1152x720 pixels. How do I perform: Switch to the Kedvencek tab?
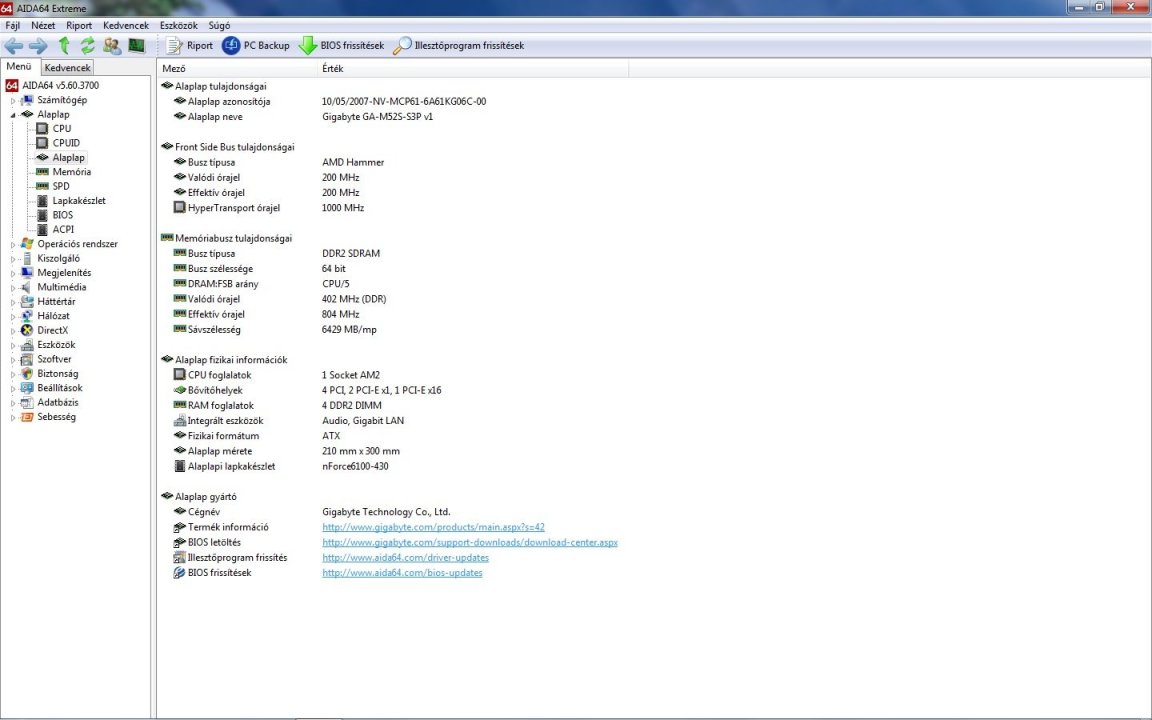coord(67,68)
